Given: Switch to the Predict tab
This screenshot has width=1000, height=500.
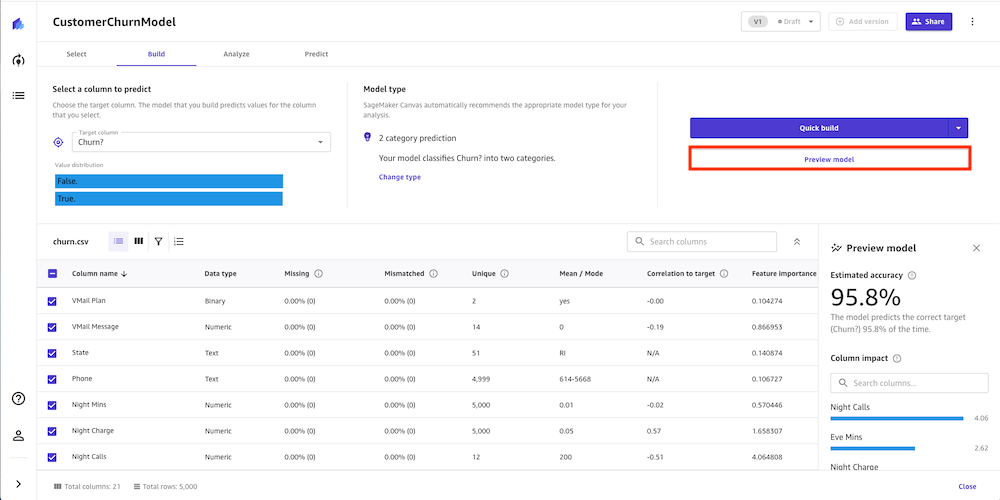Looking at the screenshot, I should click(x=316, y=54).
